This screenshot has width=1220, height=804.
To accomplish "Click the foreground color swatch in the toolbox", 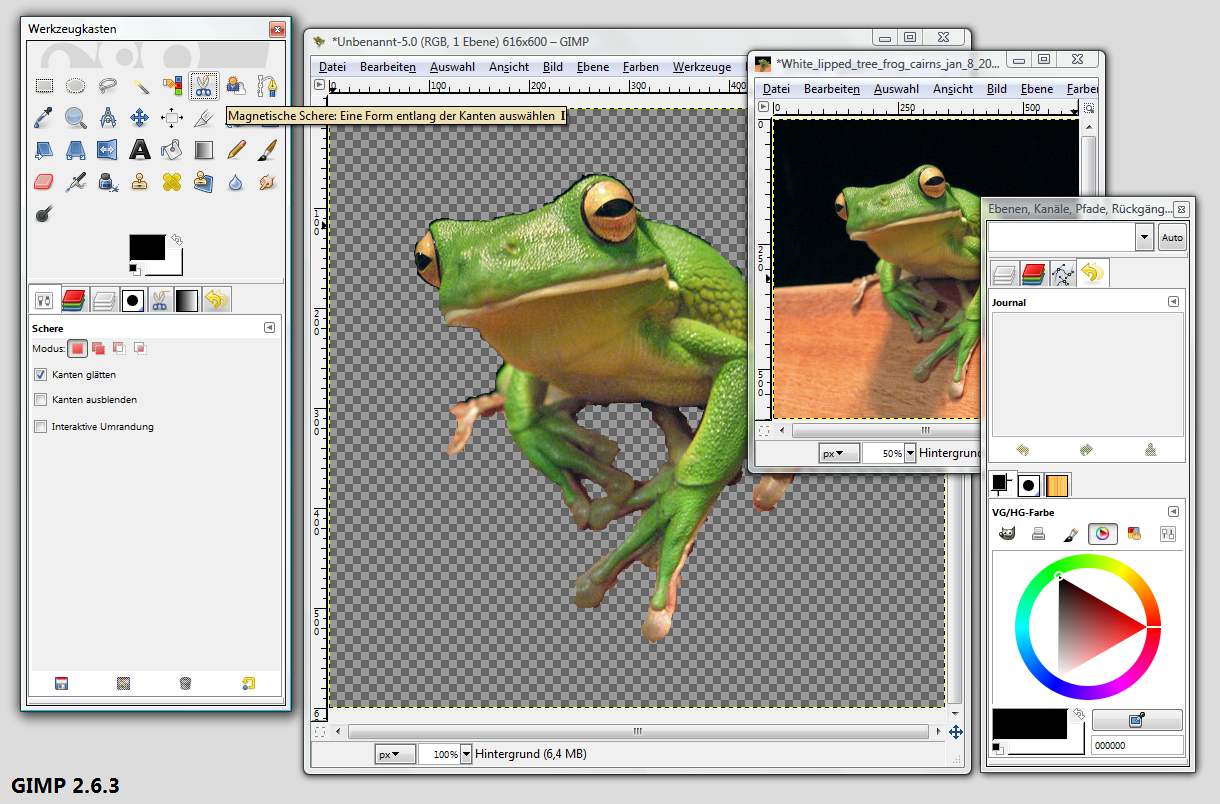I will 147,248.
